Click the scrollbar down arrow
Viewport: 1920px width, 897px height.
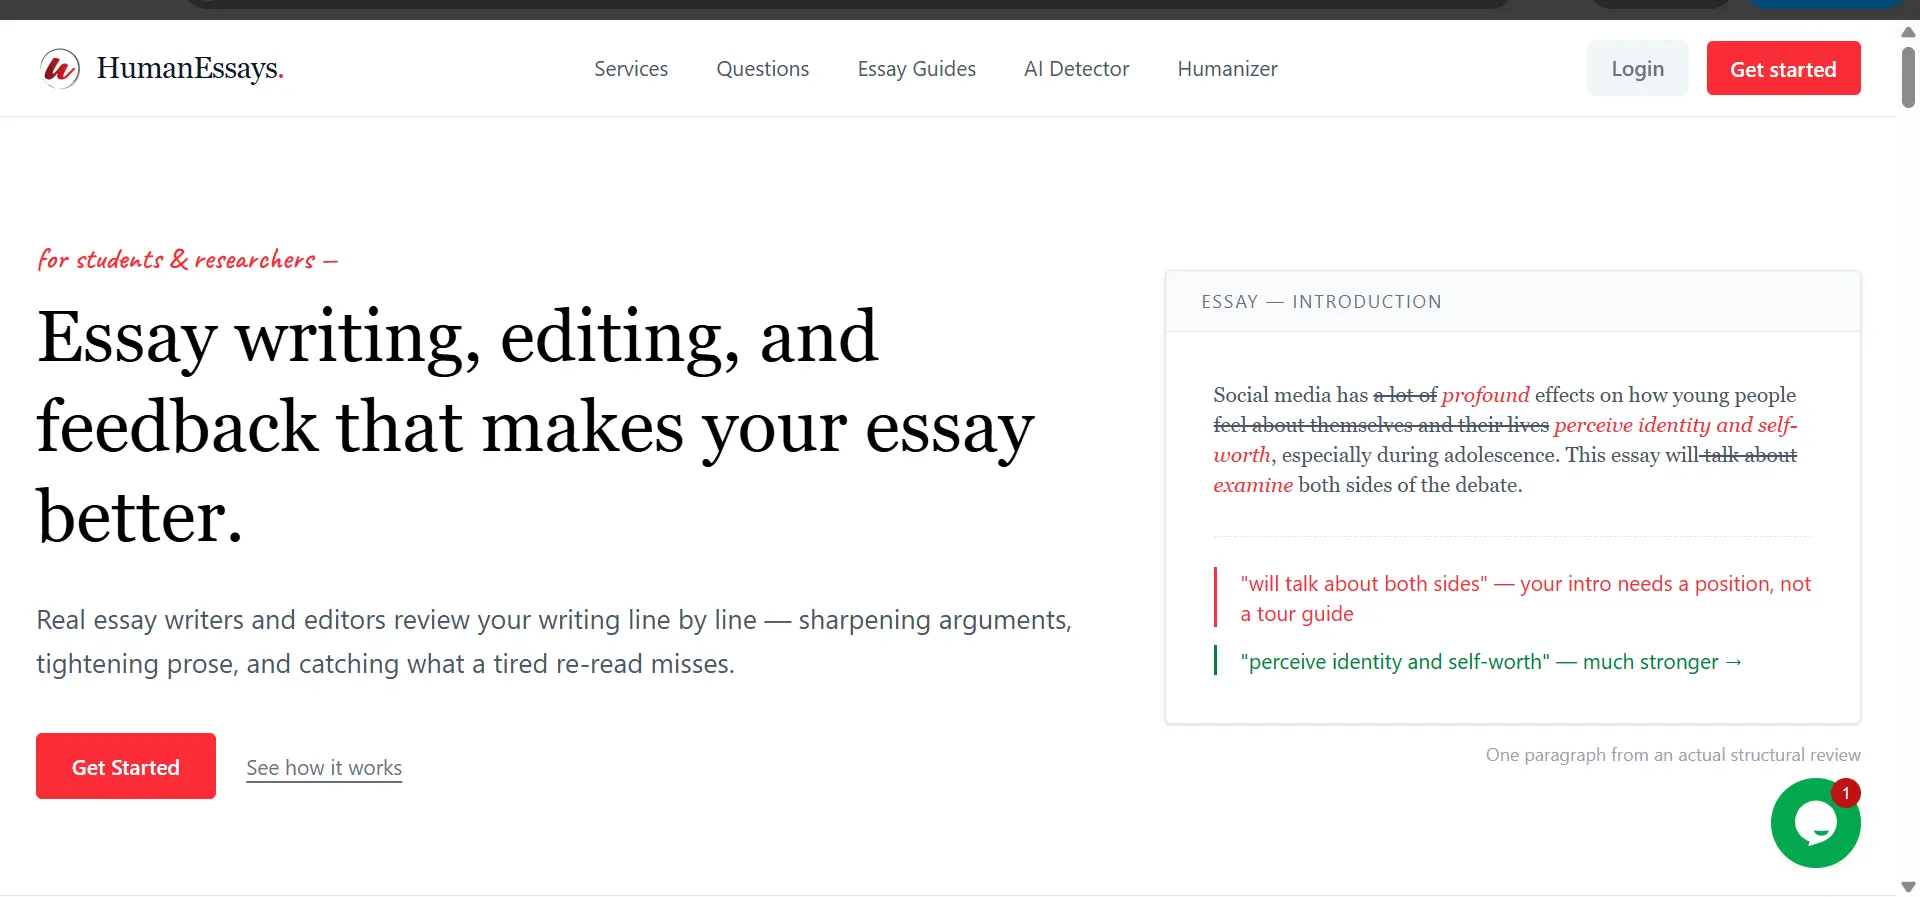(x=1908, y=887)
